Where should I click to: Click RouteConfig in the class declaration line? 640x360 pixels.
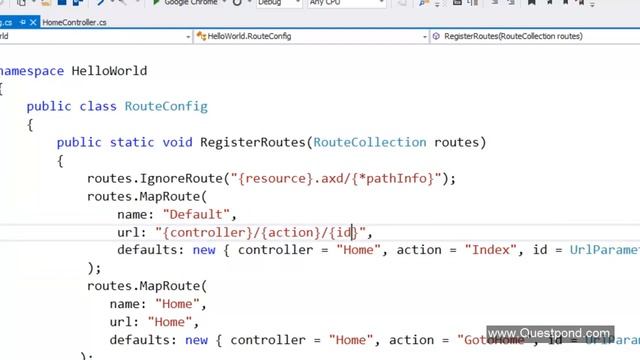[x=166, y=107]
